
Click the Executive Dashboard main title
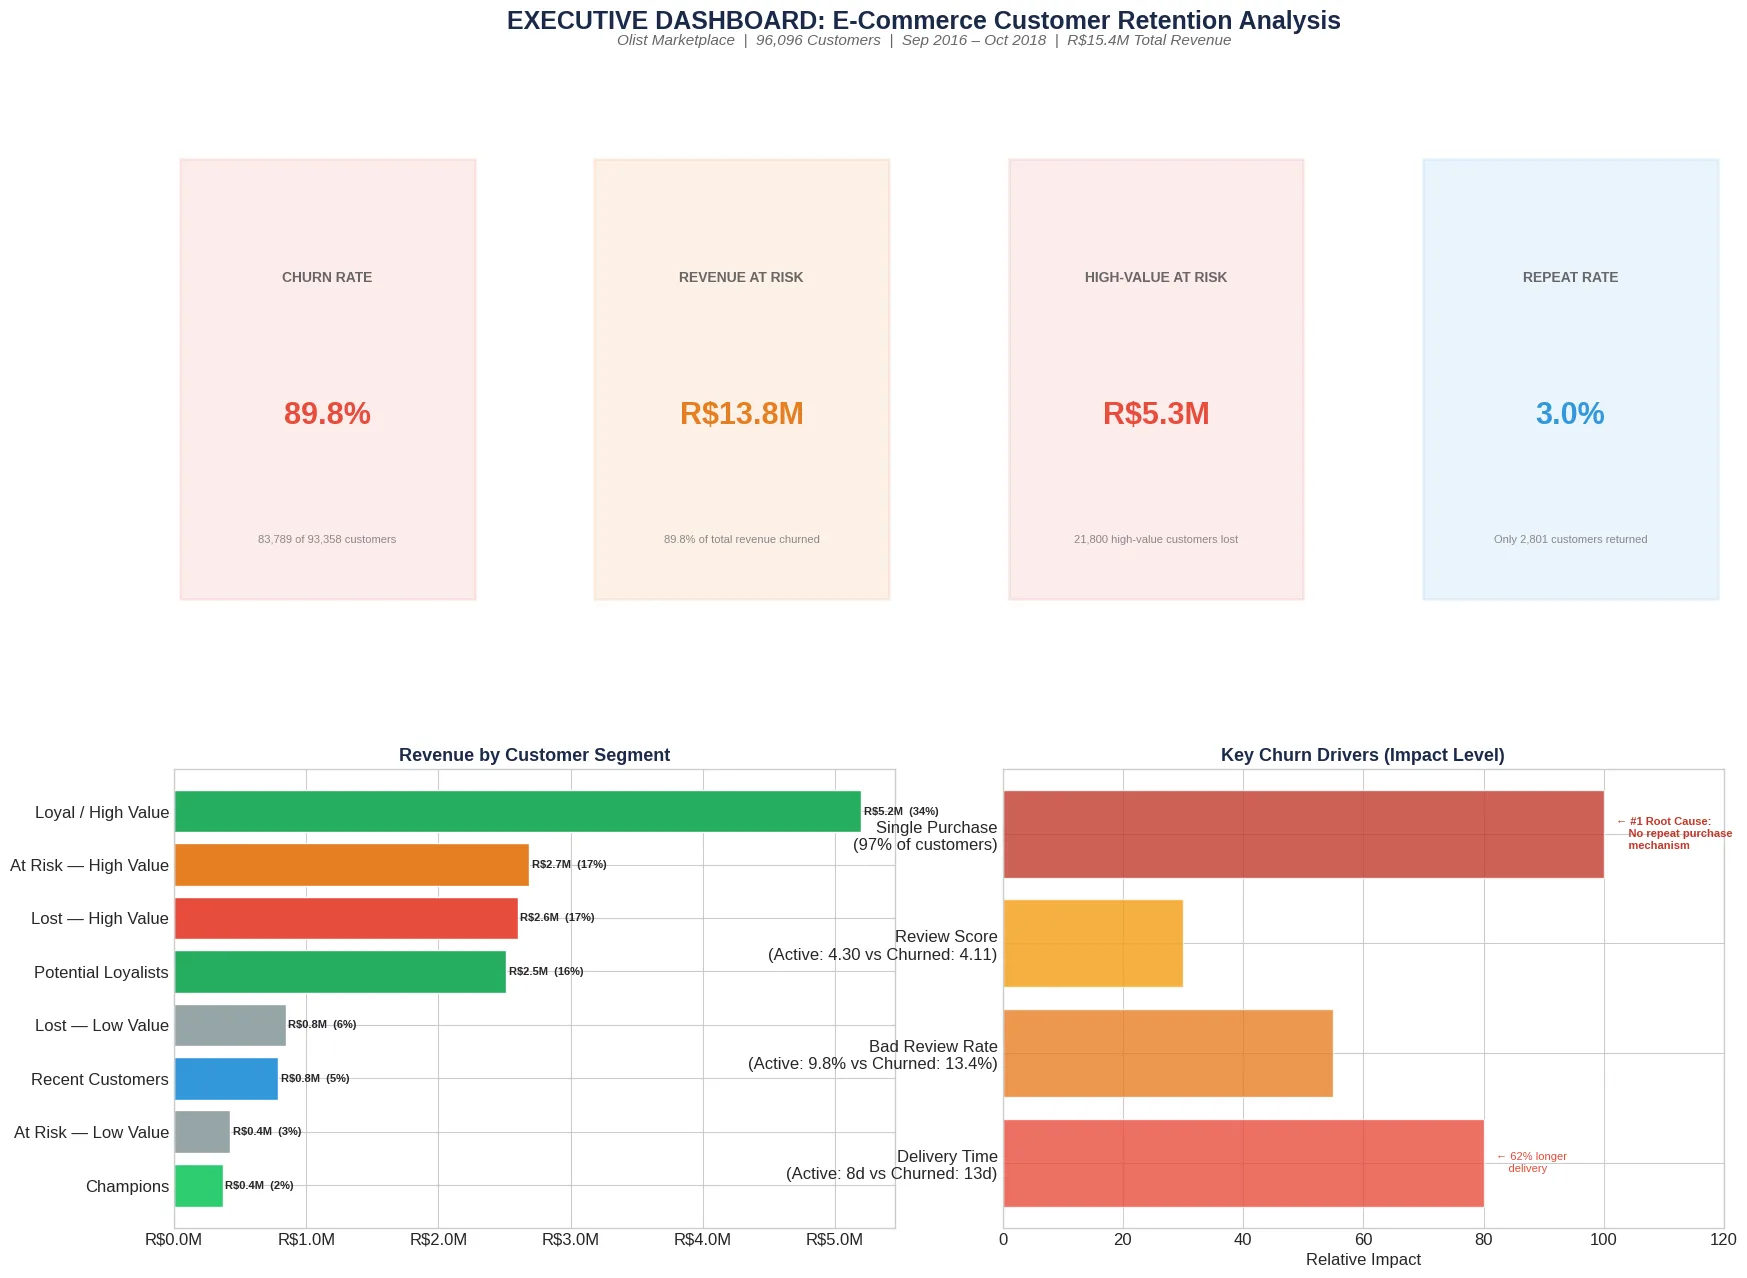(x=923, y=20)
